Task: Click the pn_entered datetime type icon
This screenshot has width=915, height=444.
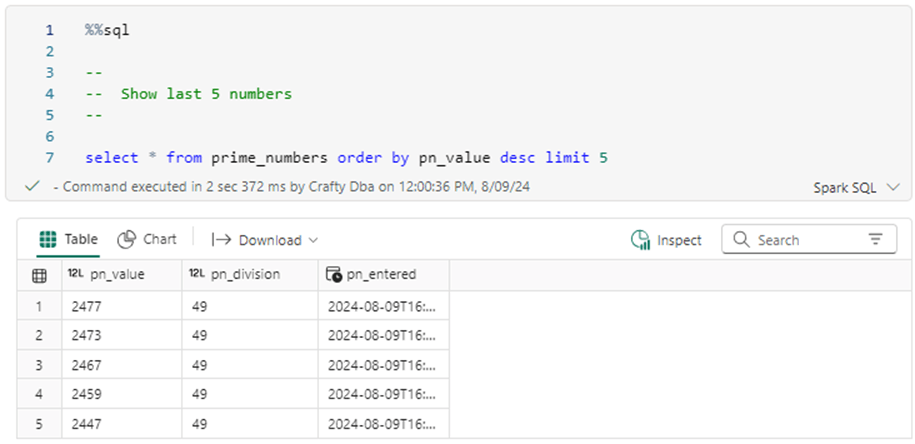Action: (x=335, y=275)
